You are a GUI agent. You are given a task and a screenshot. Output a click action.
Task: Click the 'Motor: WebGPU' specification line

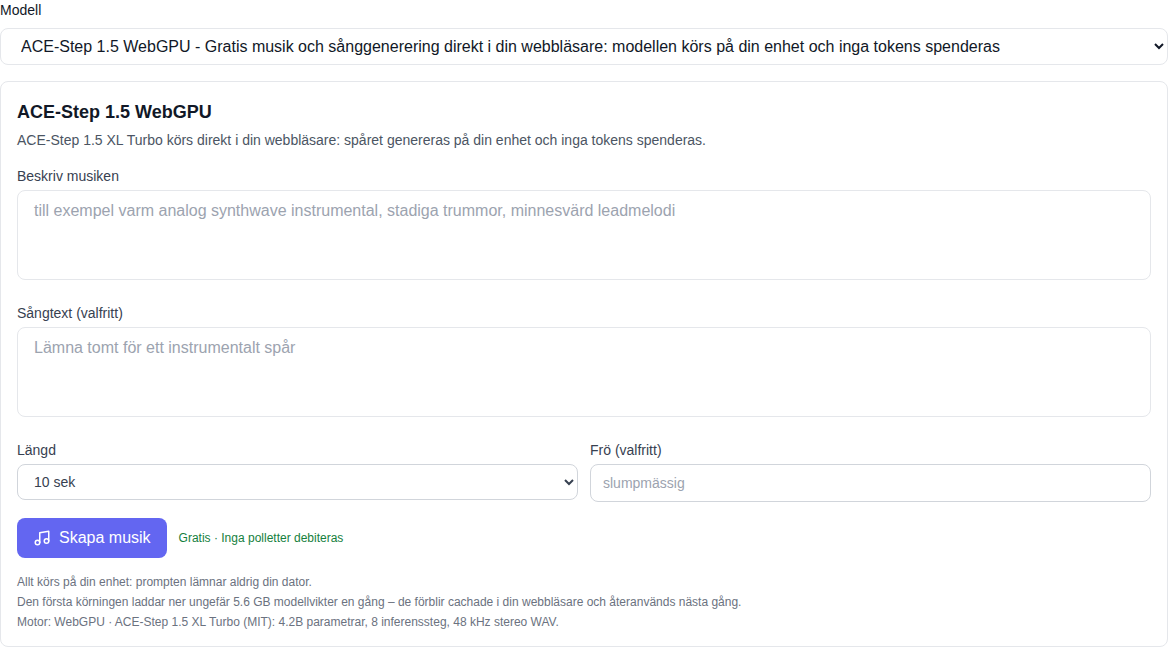click(288, 622)
